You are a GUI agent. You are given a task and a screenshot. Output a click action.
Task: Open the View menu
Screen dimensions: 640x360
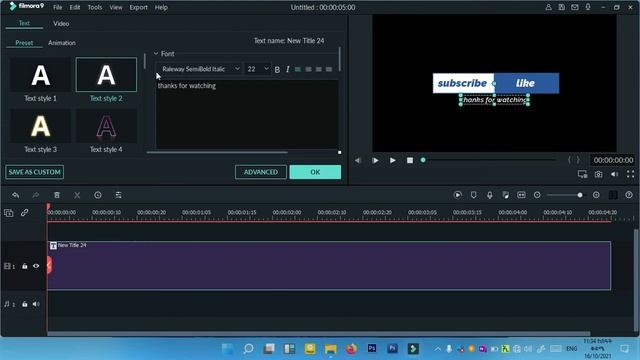pos(116,7)
